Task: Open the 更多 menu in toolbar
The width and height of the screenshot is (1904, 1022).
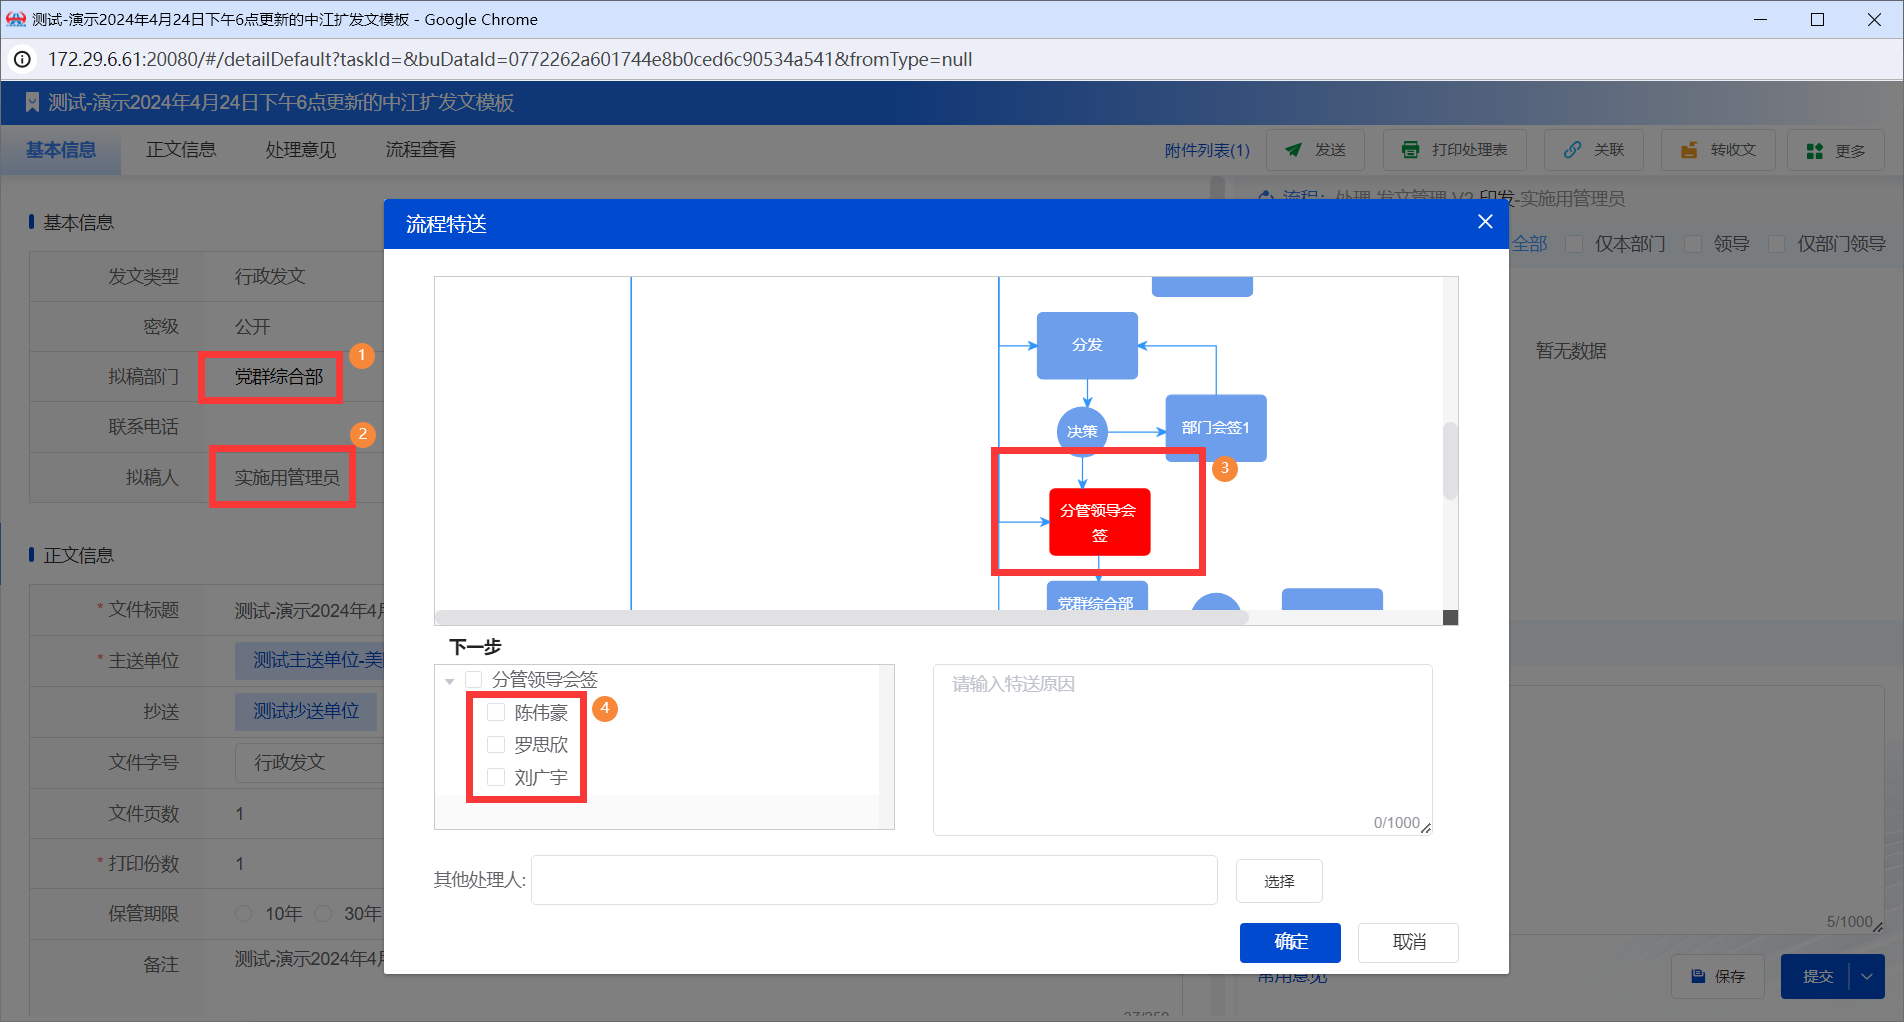Action: pos(1836,150)
